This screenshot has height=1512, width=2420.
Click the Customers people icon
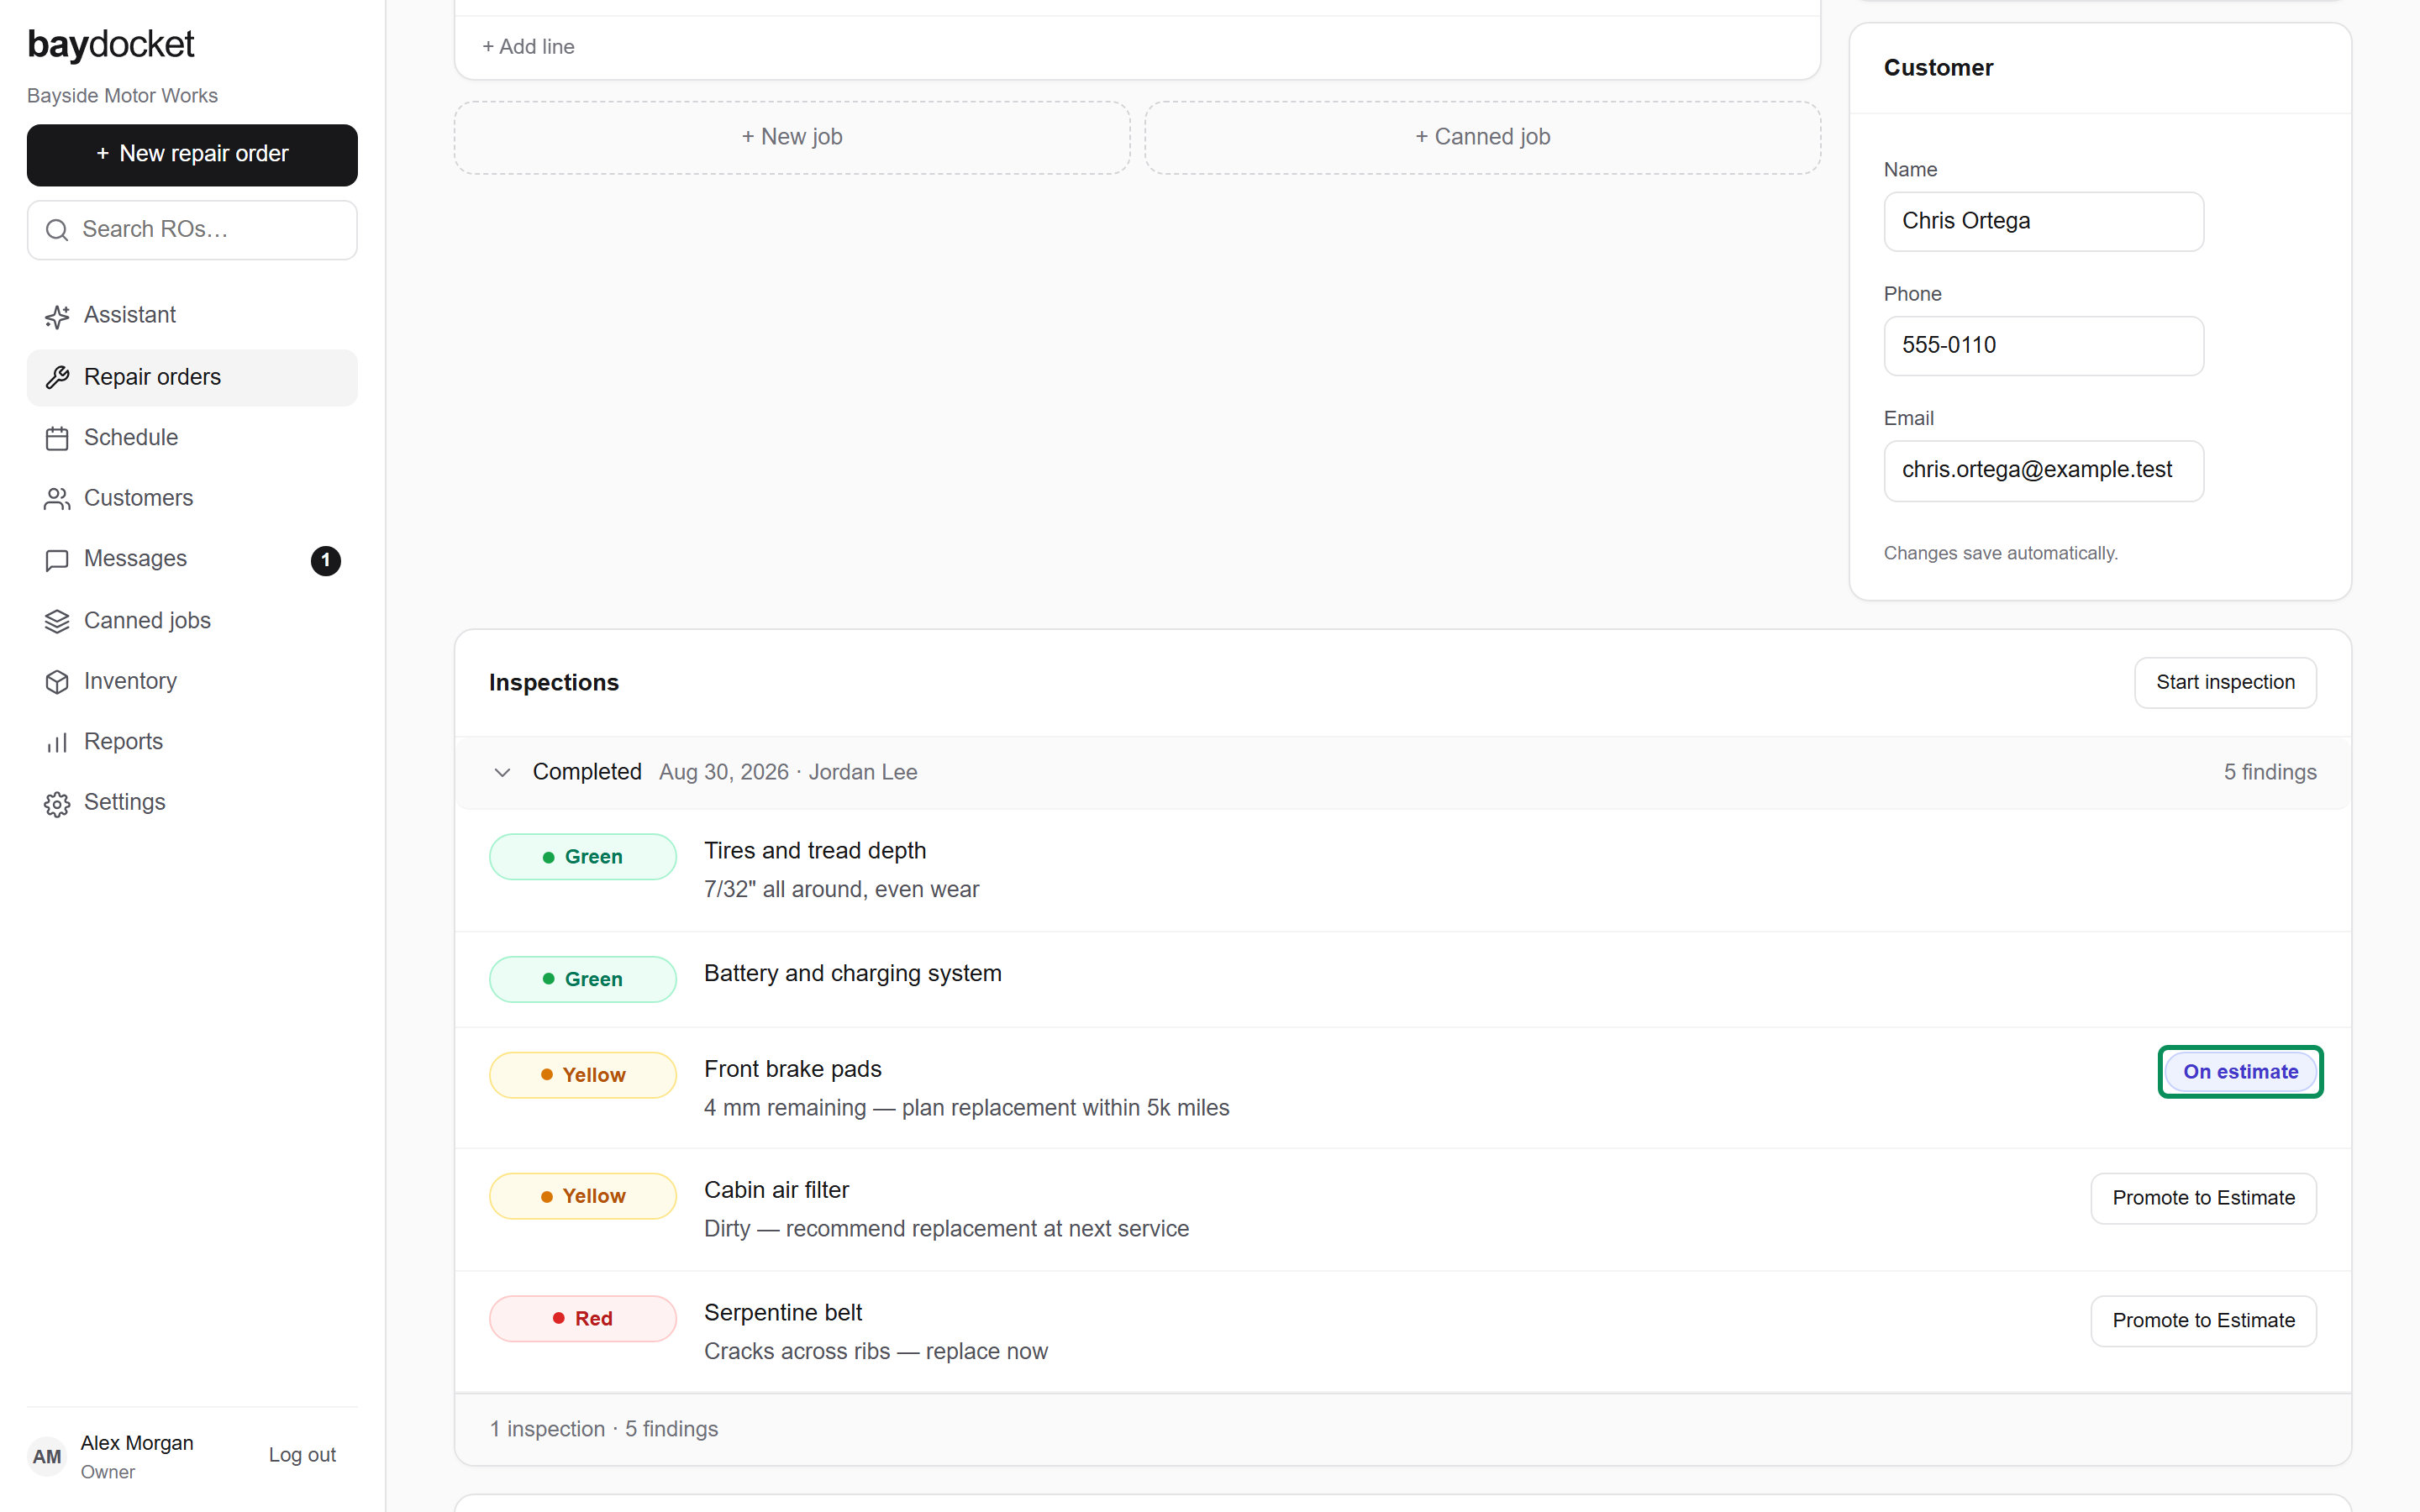(57, 499)
